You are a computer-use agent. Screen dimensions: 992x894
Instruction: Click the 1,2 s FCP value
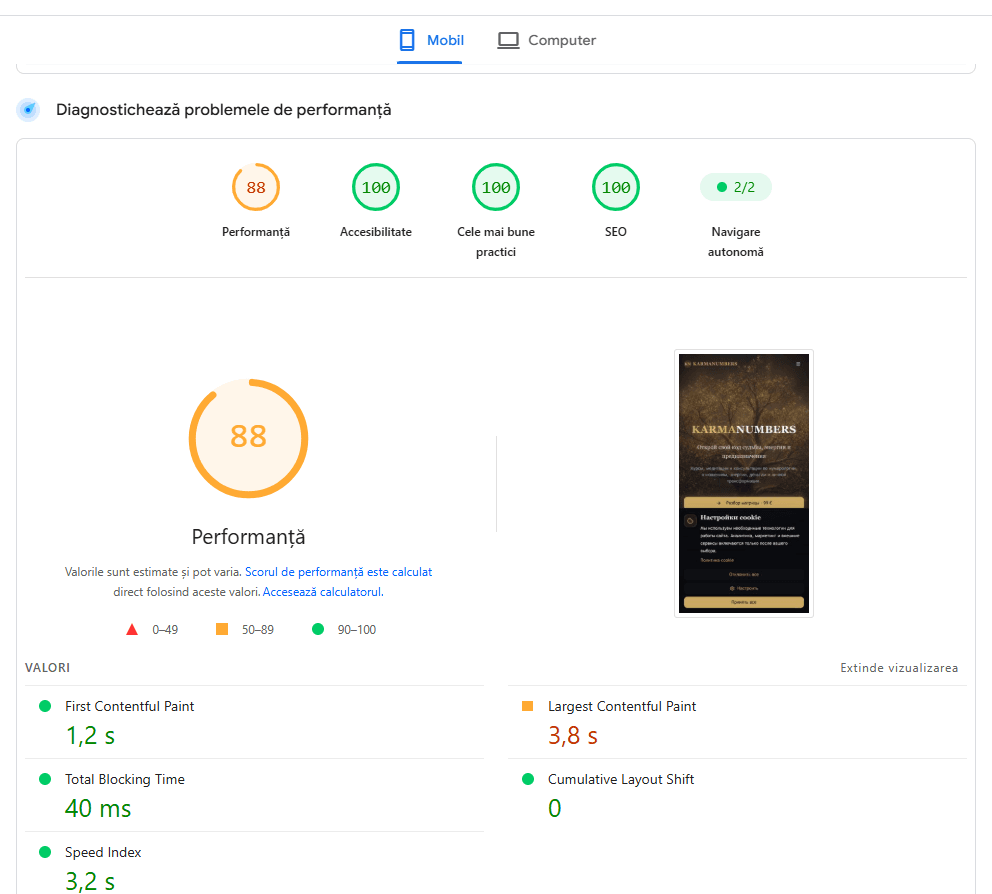pyautogui.click(x=90, y=736)
